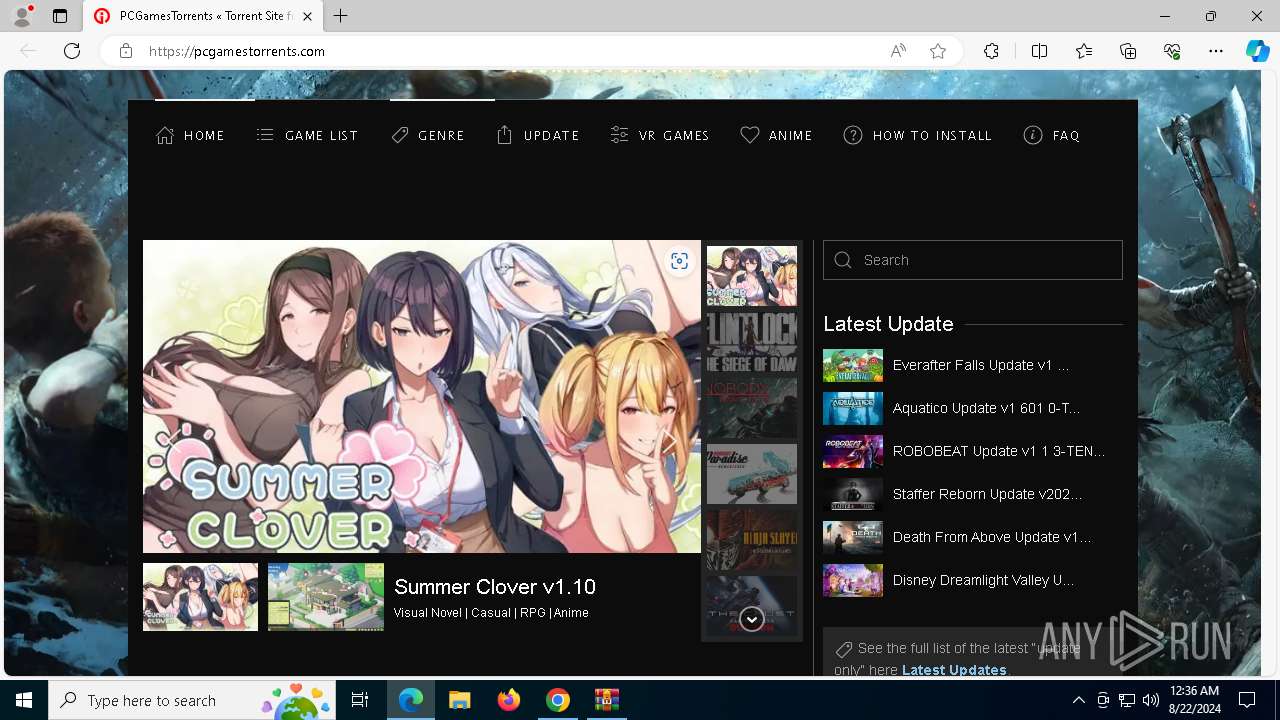Expand slider list with down chevron
The width and height of the screenshot is (1280, 720).
point(752,619)
